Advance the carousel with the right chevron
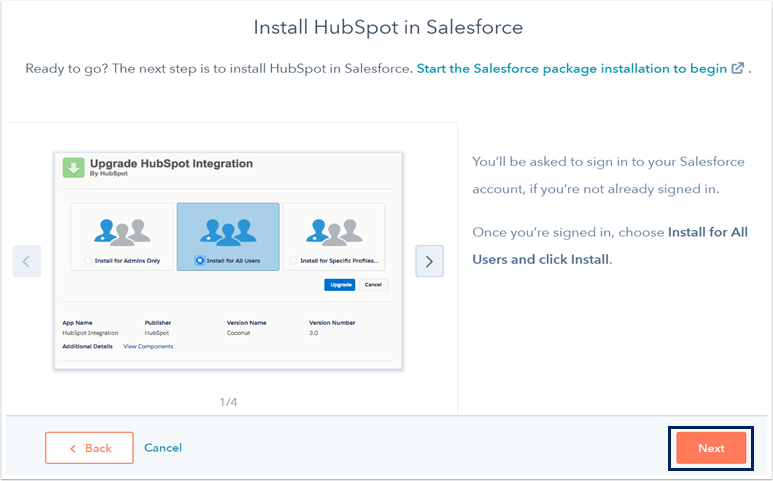773x481 pixels. 429,261
